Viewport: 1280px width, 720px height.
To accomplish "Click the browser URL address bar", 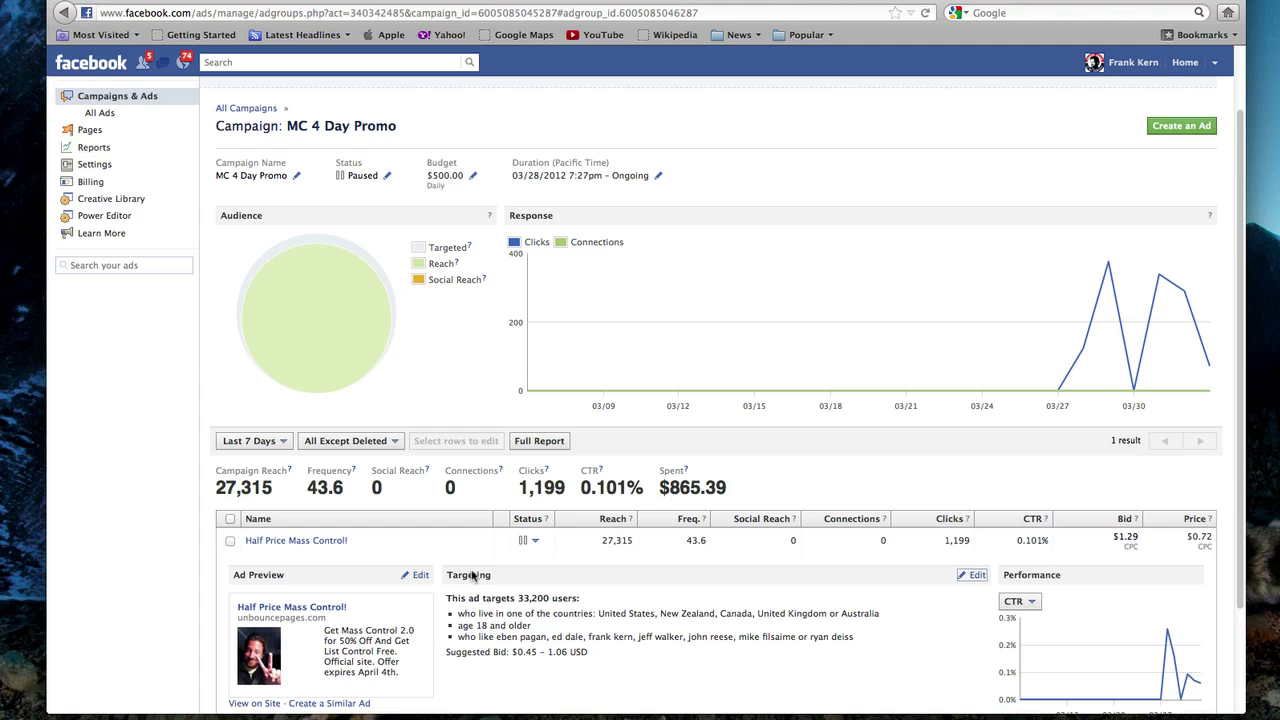I will point(490,13).
